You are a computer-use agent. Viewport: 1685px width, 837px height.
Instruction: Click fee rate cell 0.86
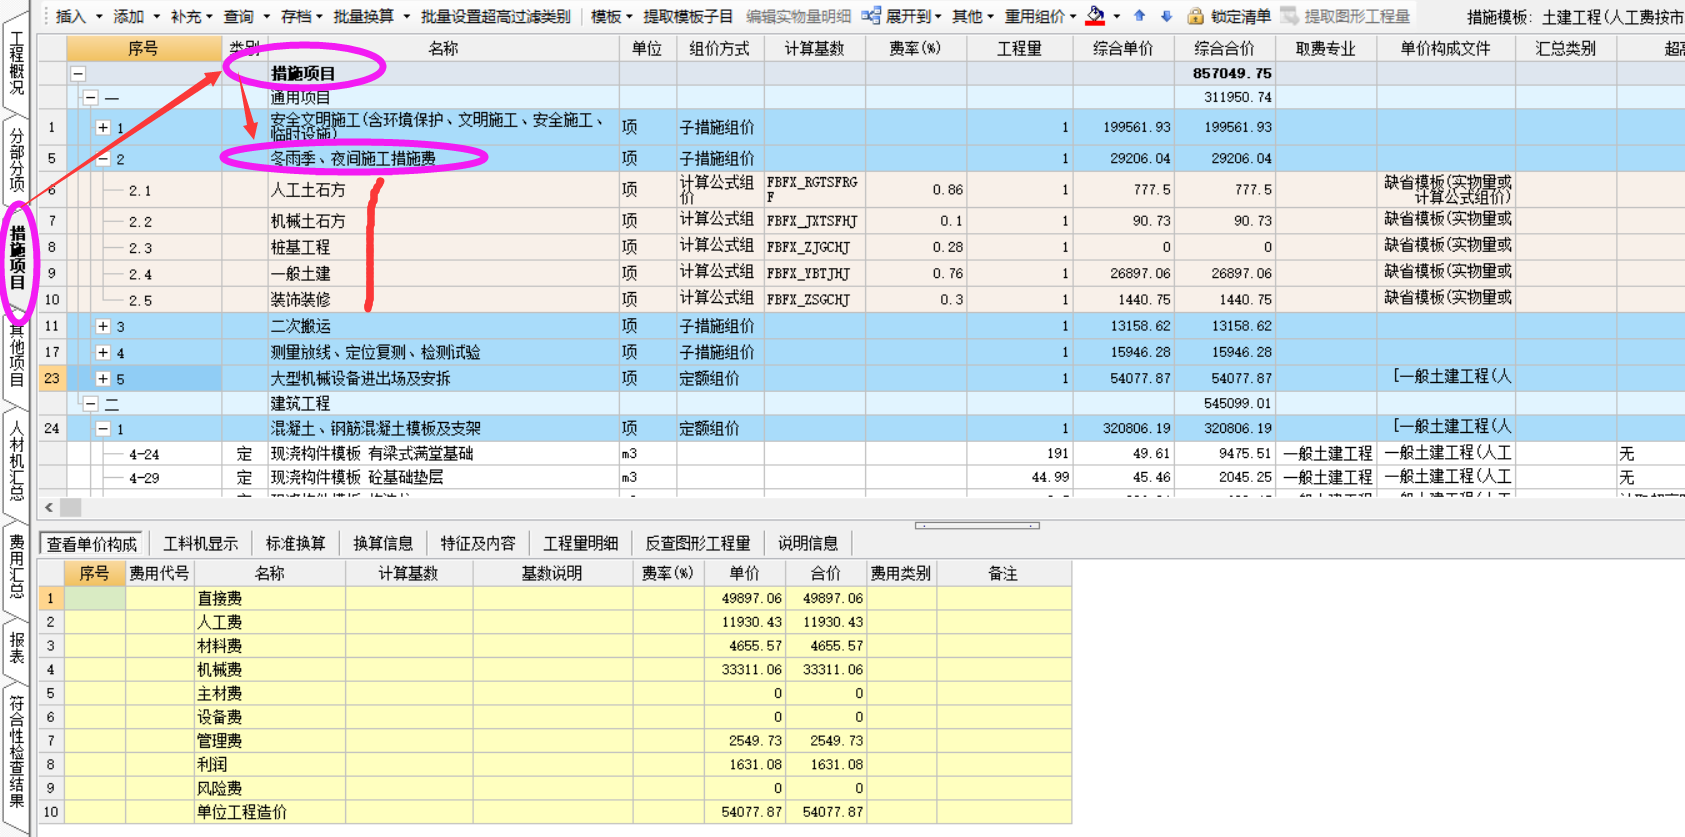click(x=916, y=190)
